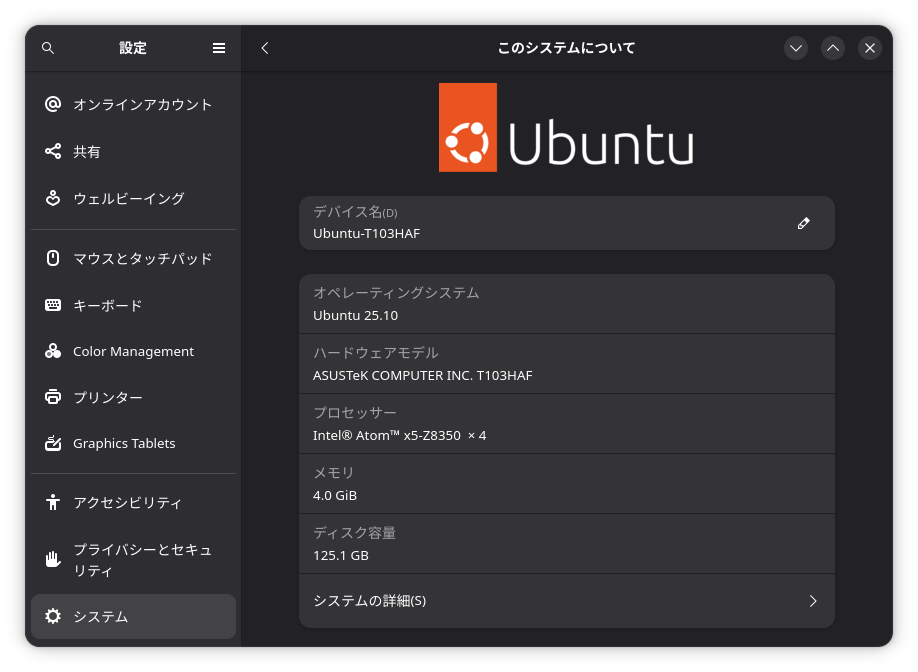Edit the device name with the pencil icon
Viewport: 918px width, 672px height.
(x=803, y=223)
